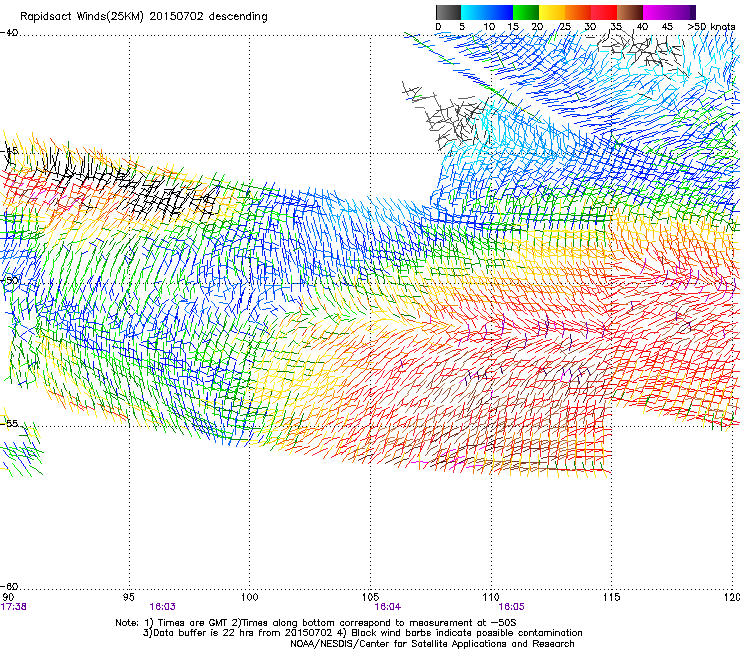Click the note line 'Times are GMT'
The width and height of the screenshot is (740, 650).
click(193, 623)
